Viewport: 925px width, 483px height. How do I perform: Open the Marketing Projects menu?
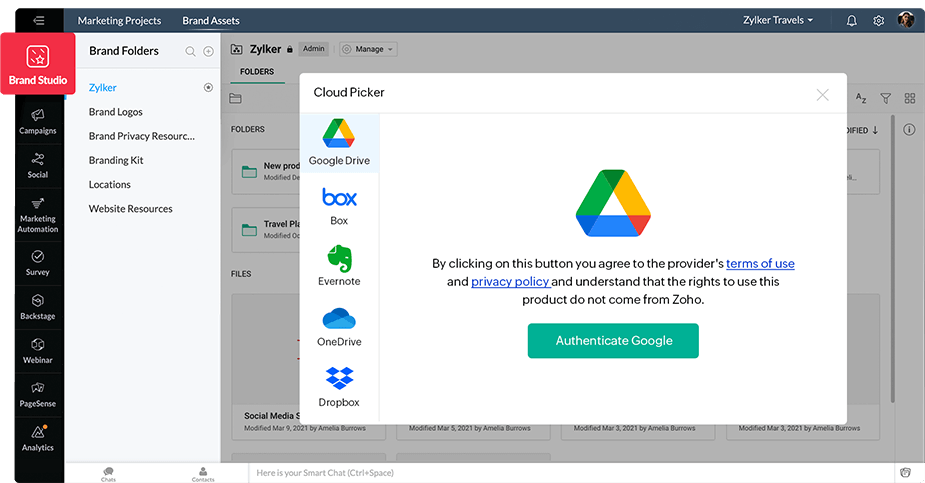(x=119, y=21)
